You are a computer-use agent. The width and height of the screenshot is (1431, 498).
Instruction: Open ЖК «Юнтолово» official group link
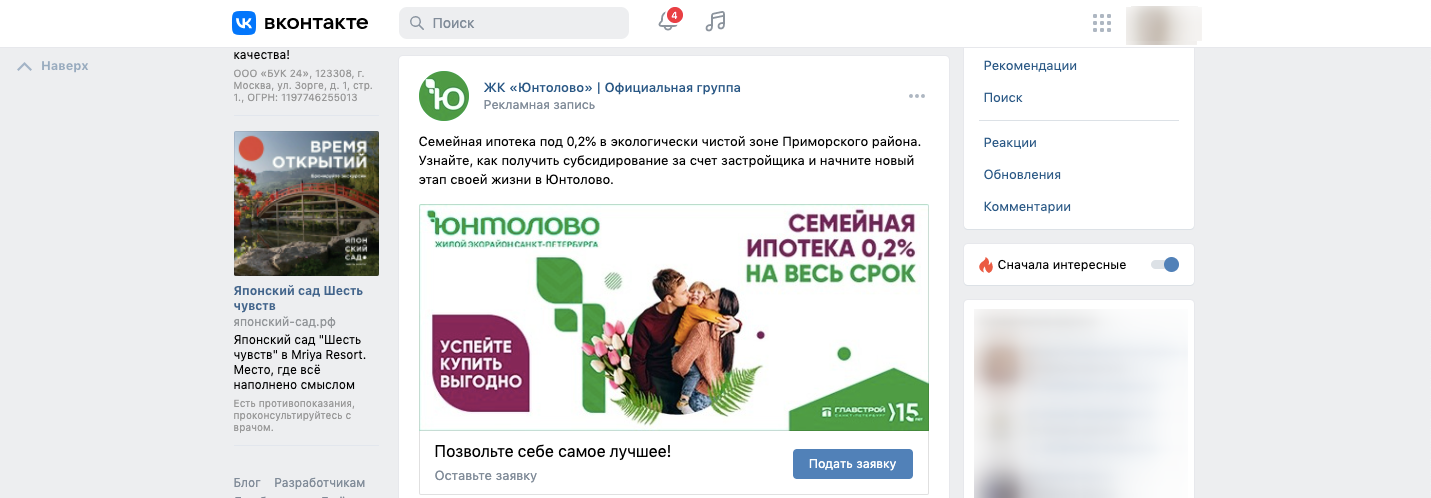(x=612, y=88)
